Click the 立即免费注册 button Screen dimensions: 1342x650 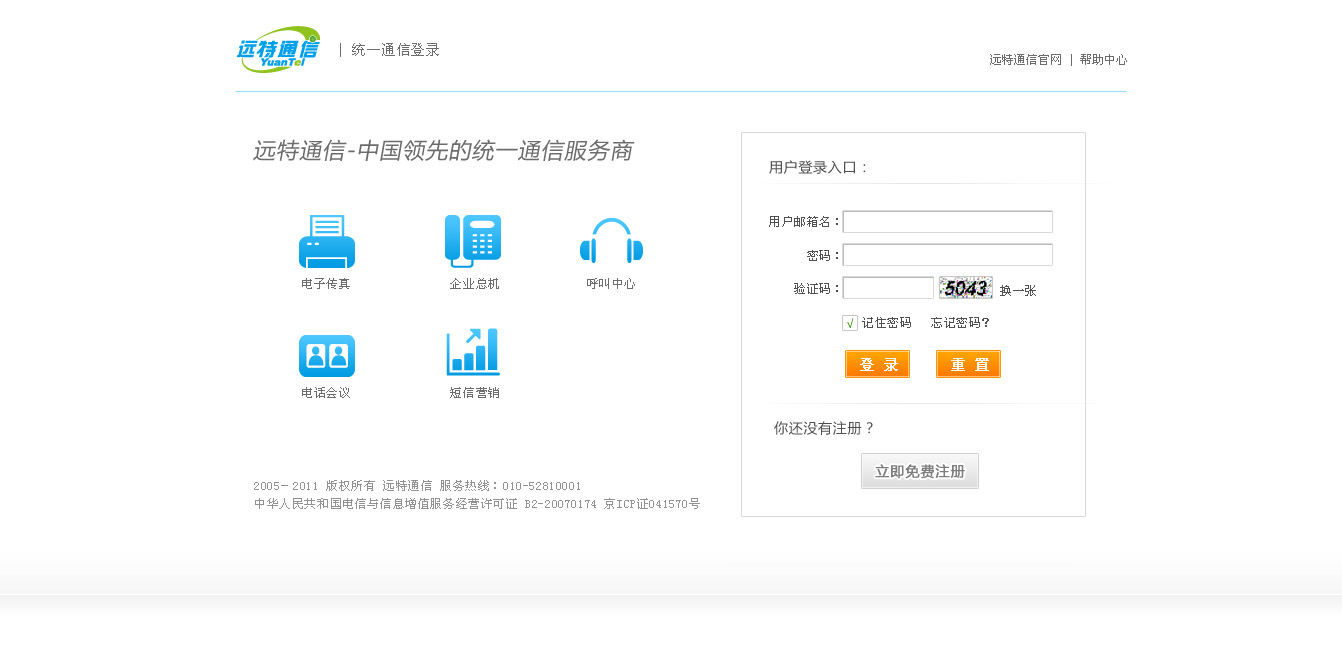tap(920, 471)
